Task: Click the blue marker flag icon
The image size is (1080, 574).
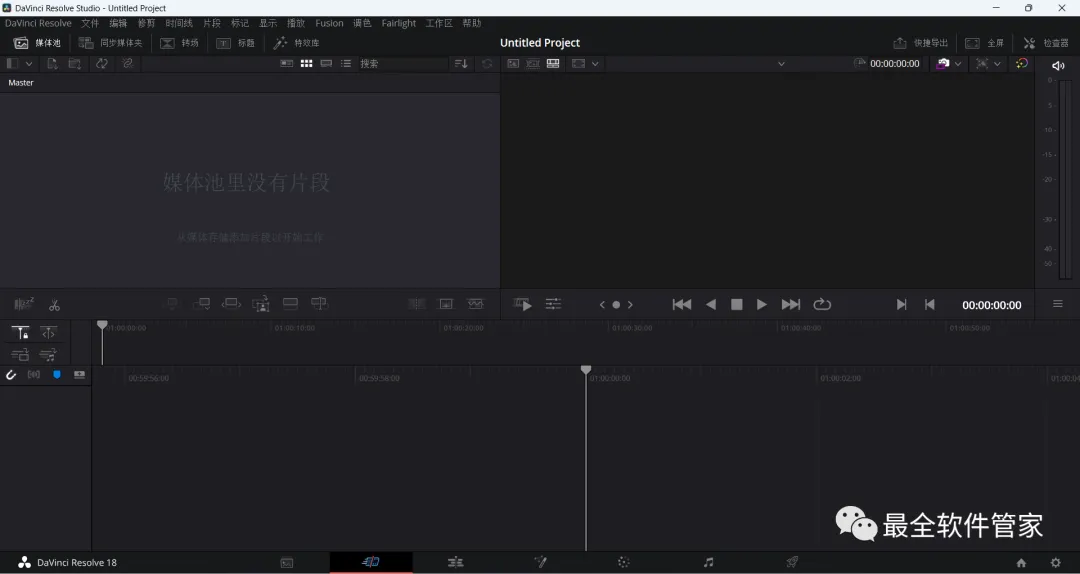Action: [57, 375]
